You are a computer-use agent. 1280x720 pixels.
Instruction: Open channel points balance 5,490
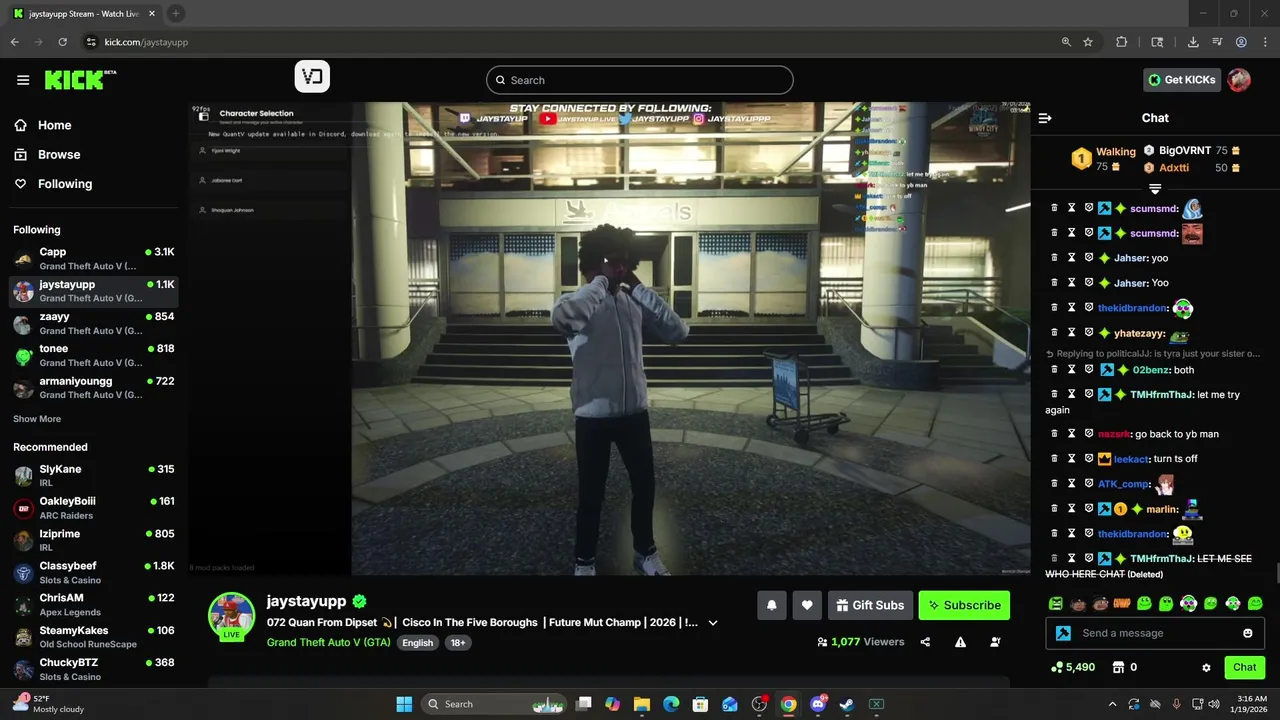point(1073,667)
